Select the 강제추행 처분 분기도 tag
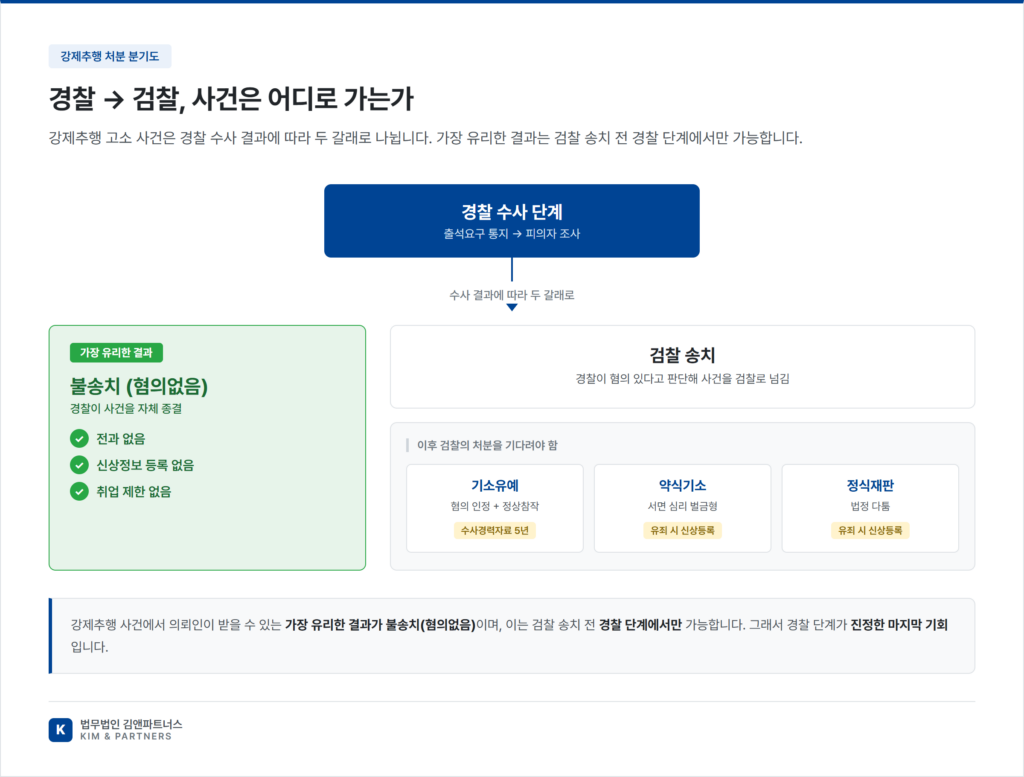 (110, 56)
